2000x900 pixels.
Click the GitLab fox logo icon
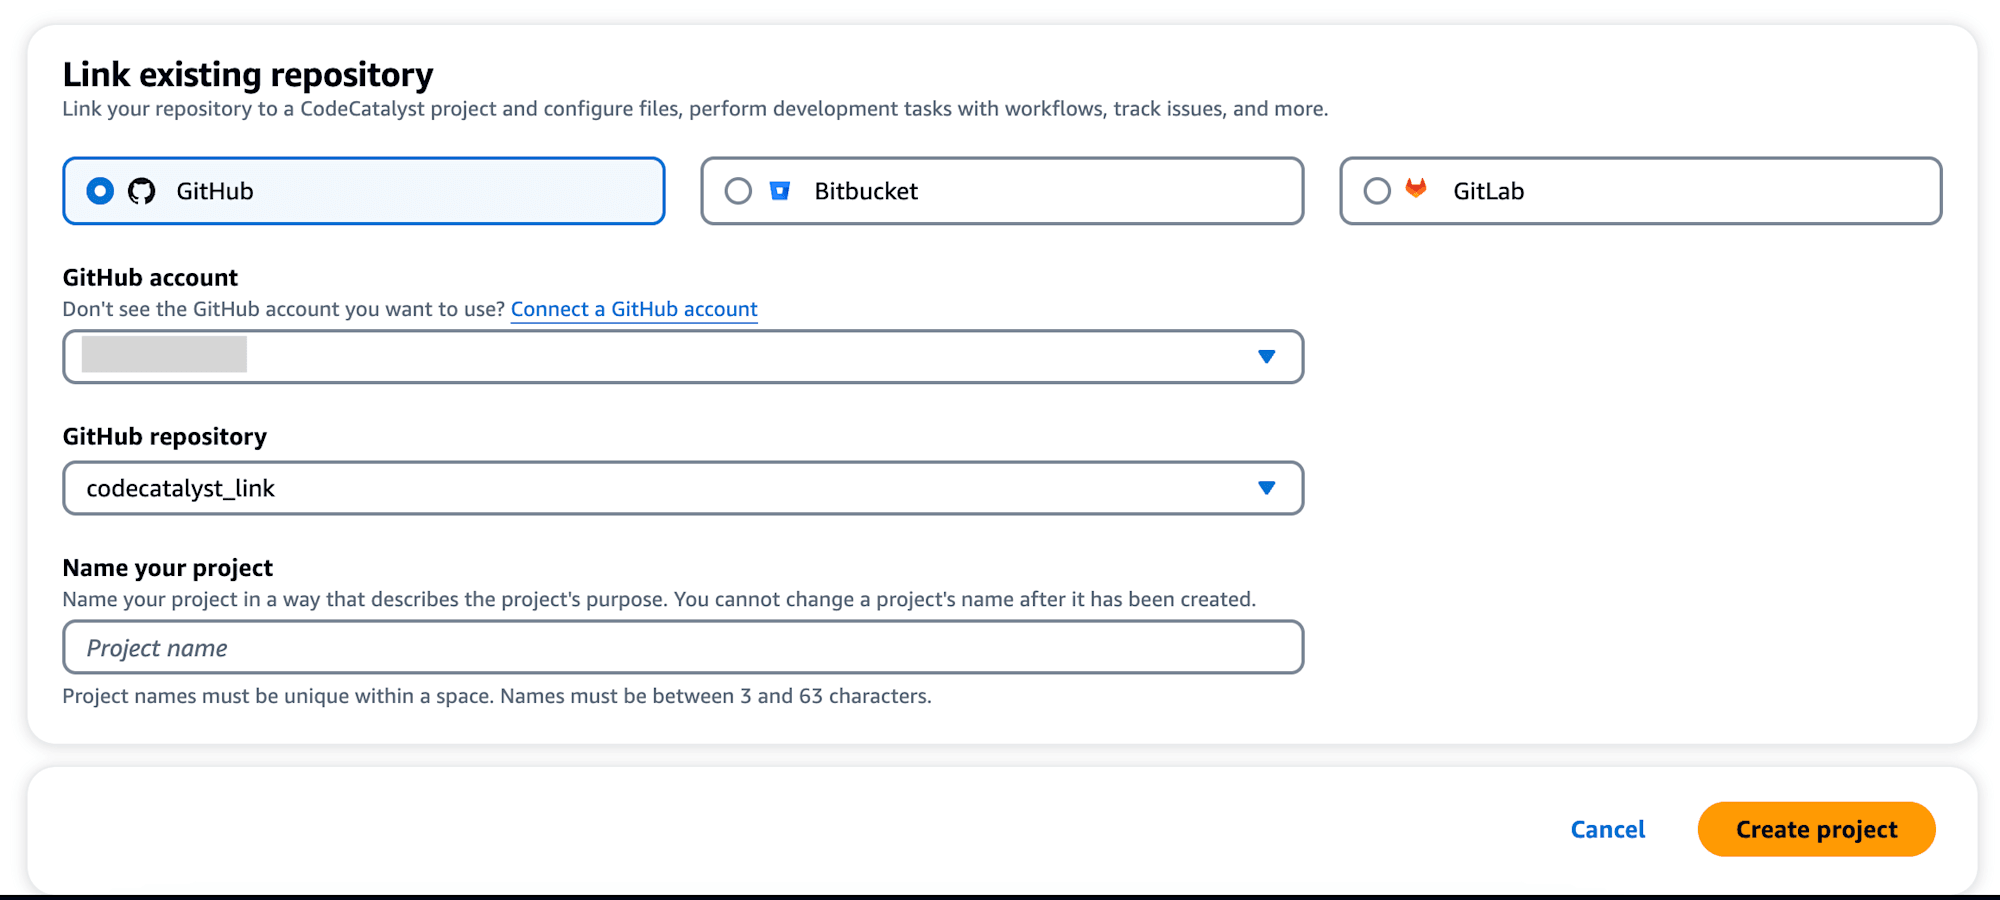pyautogui.click(x=1416, y=188)
